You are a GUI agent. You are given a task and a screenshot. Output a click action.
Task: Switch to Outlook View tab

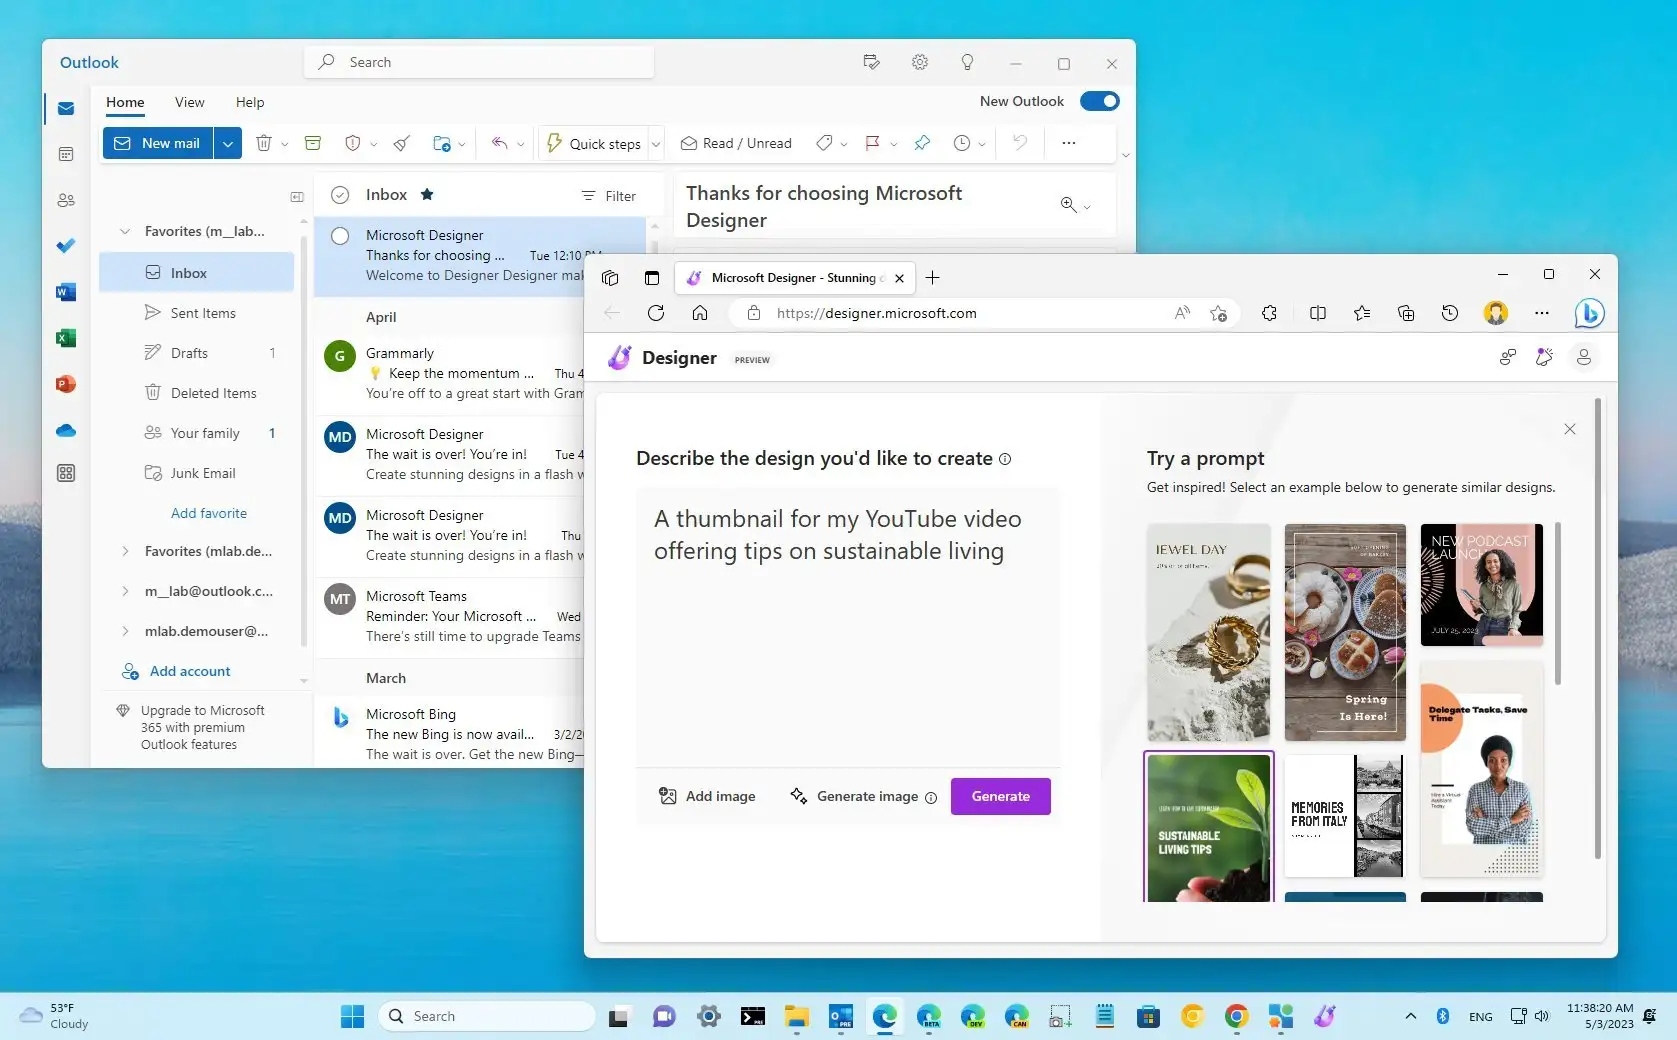[x=189, y=102]
